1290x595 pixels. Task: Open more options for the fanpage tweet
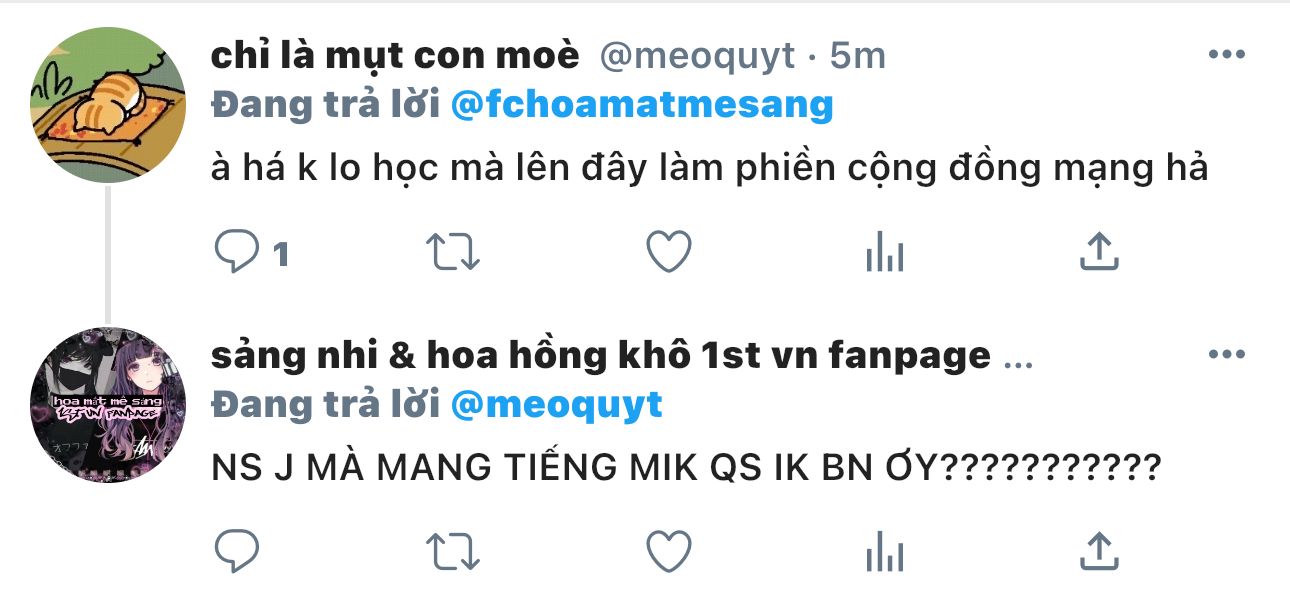coord(1226,354)
